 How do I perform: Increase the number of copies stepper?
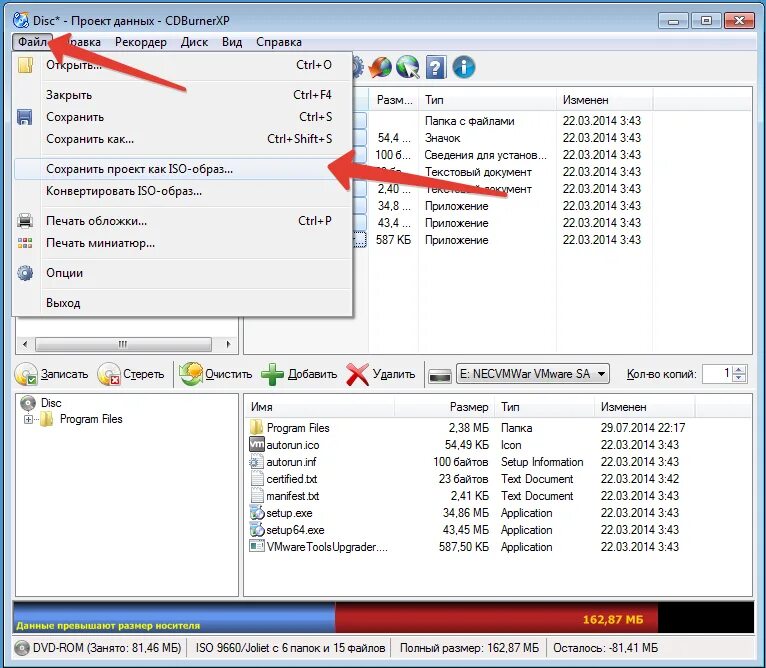coord(740,370)
